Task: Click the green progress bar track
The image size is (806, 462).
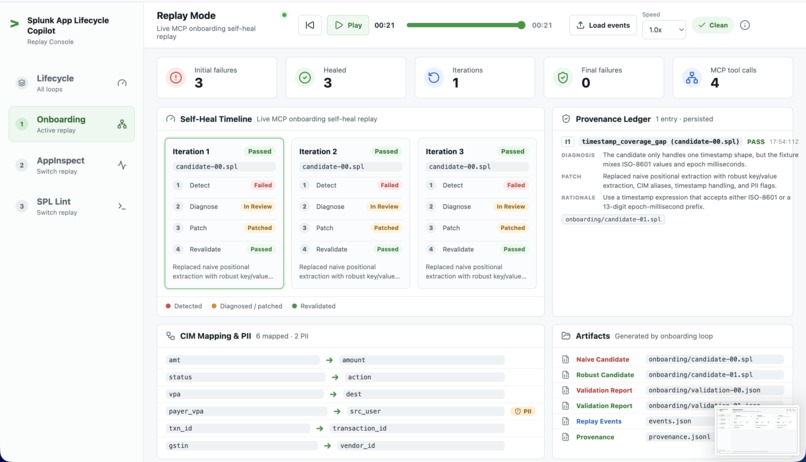Action: (x=464, y=25)
